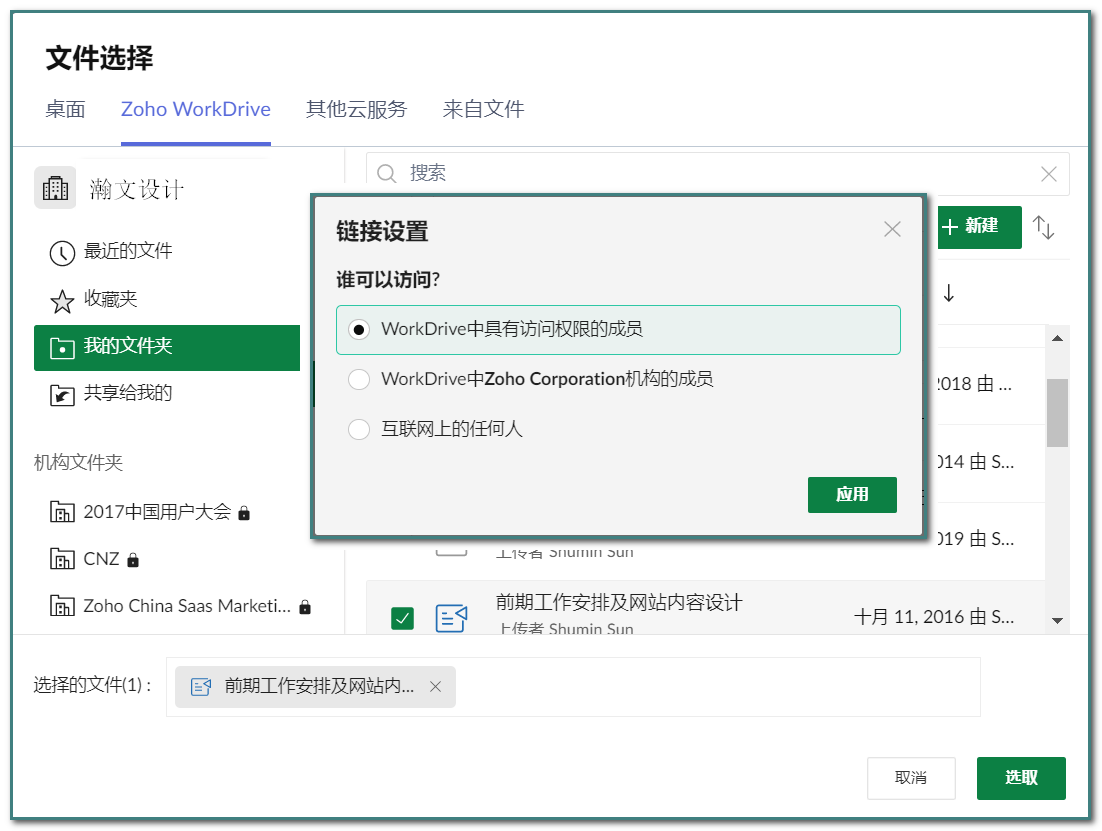Viewport: 1102px width, 831px height.
Task: Click the sort order arrows icon
Action: pyautogui.click(x=1044, y=228)
